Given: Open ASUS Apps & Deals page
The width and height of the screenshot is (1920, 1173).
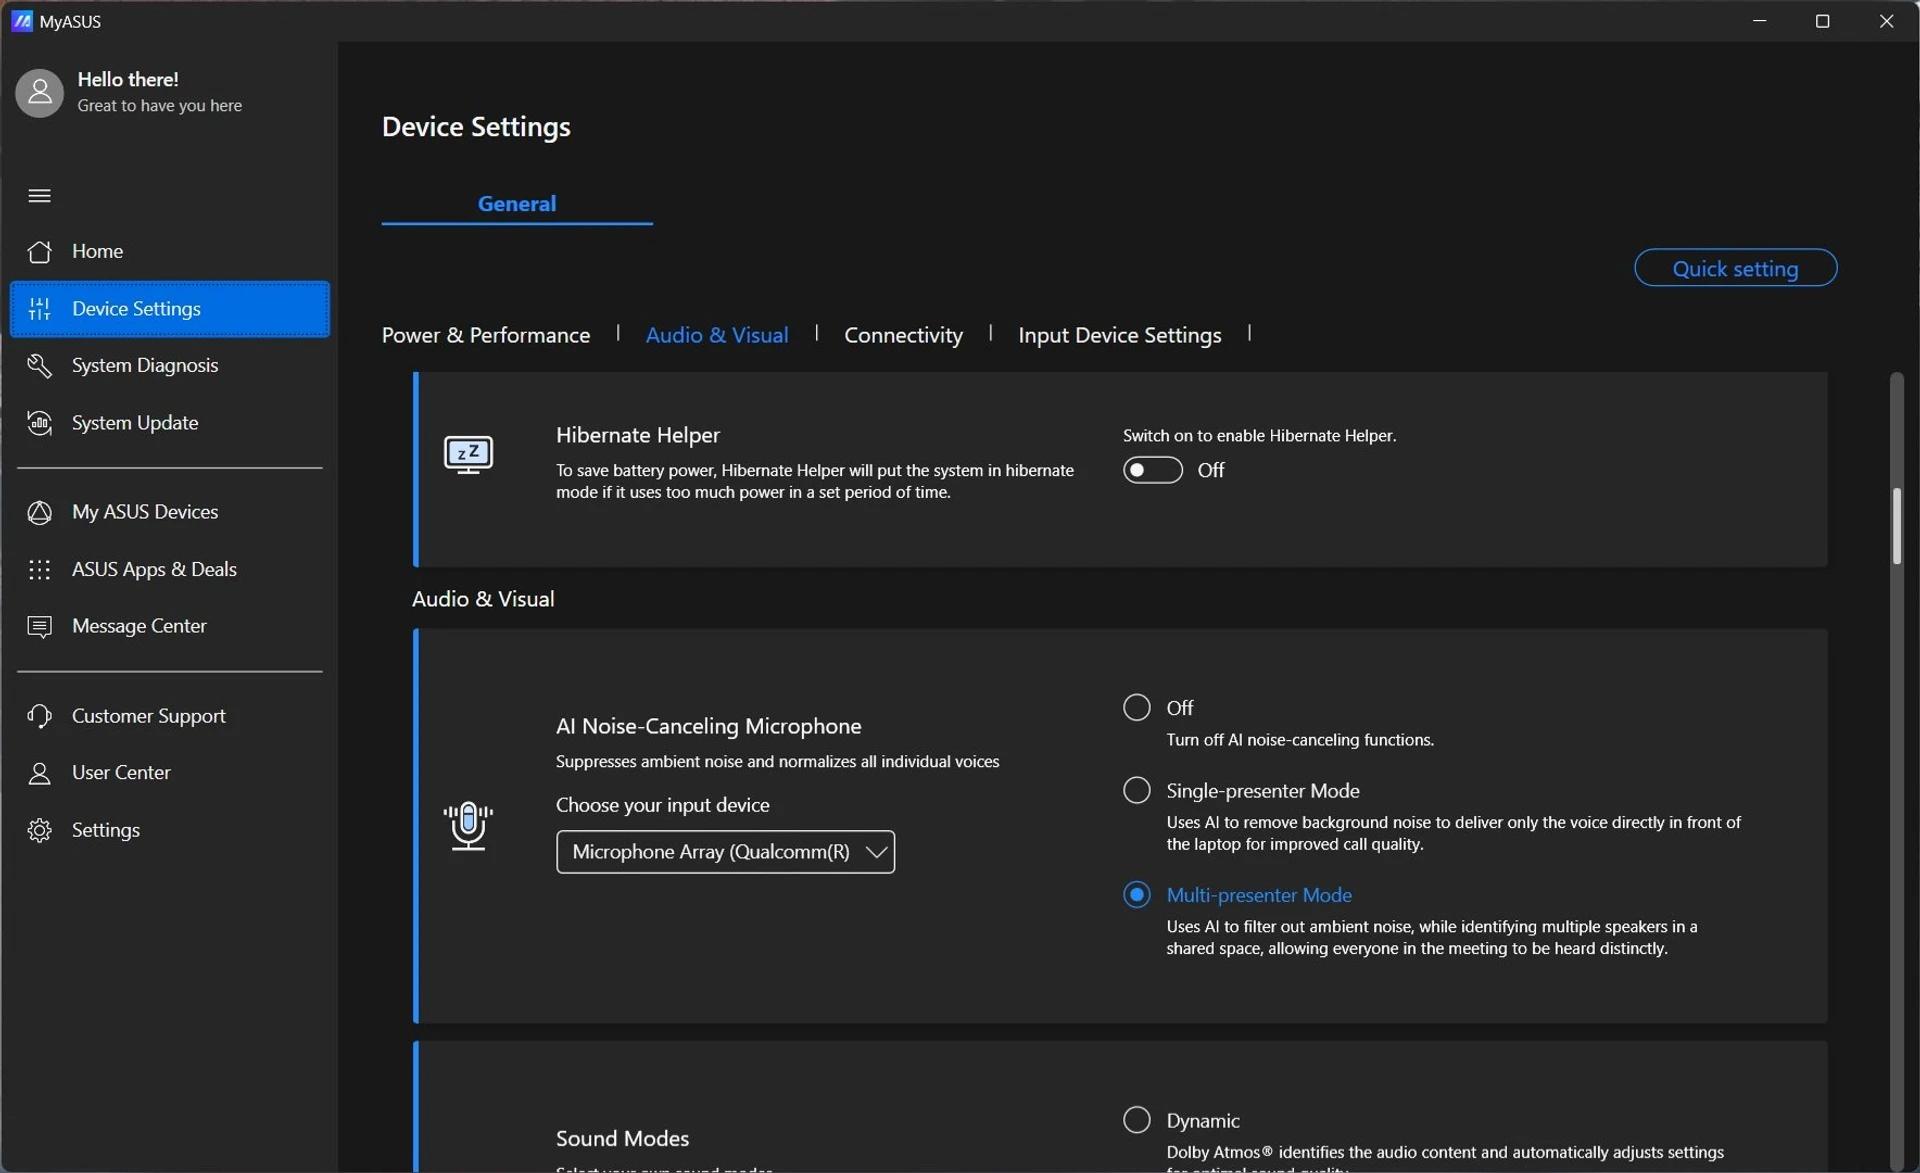Looking at the screenshot, I should tap(170, 569).
